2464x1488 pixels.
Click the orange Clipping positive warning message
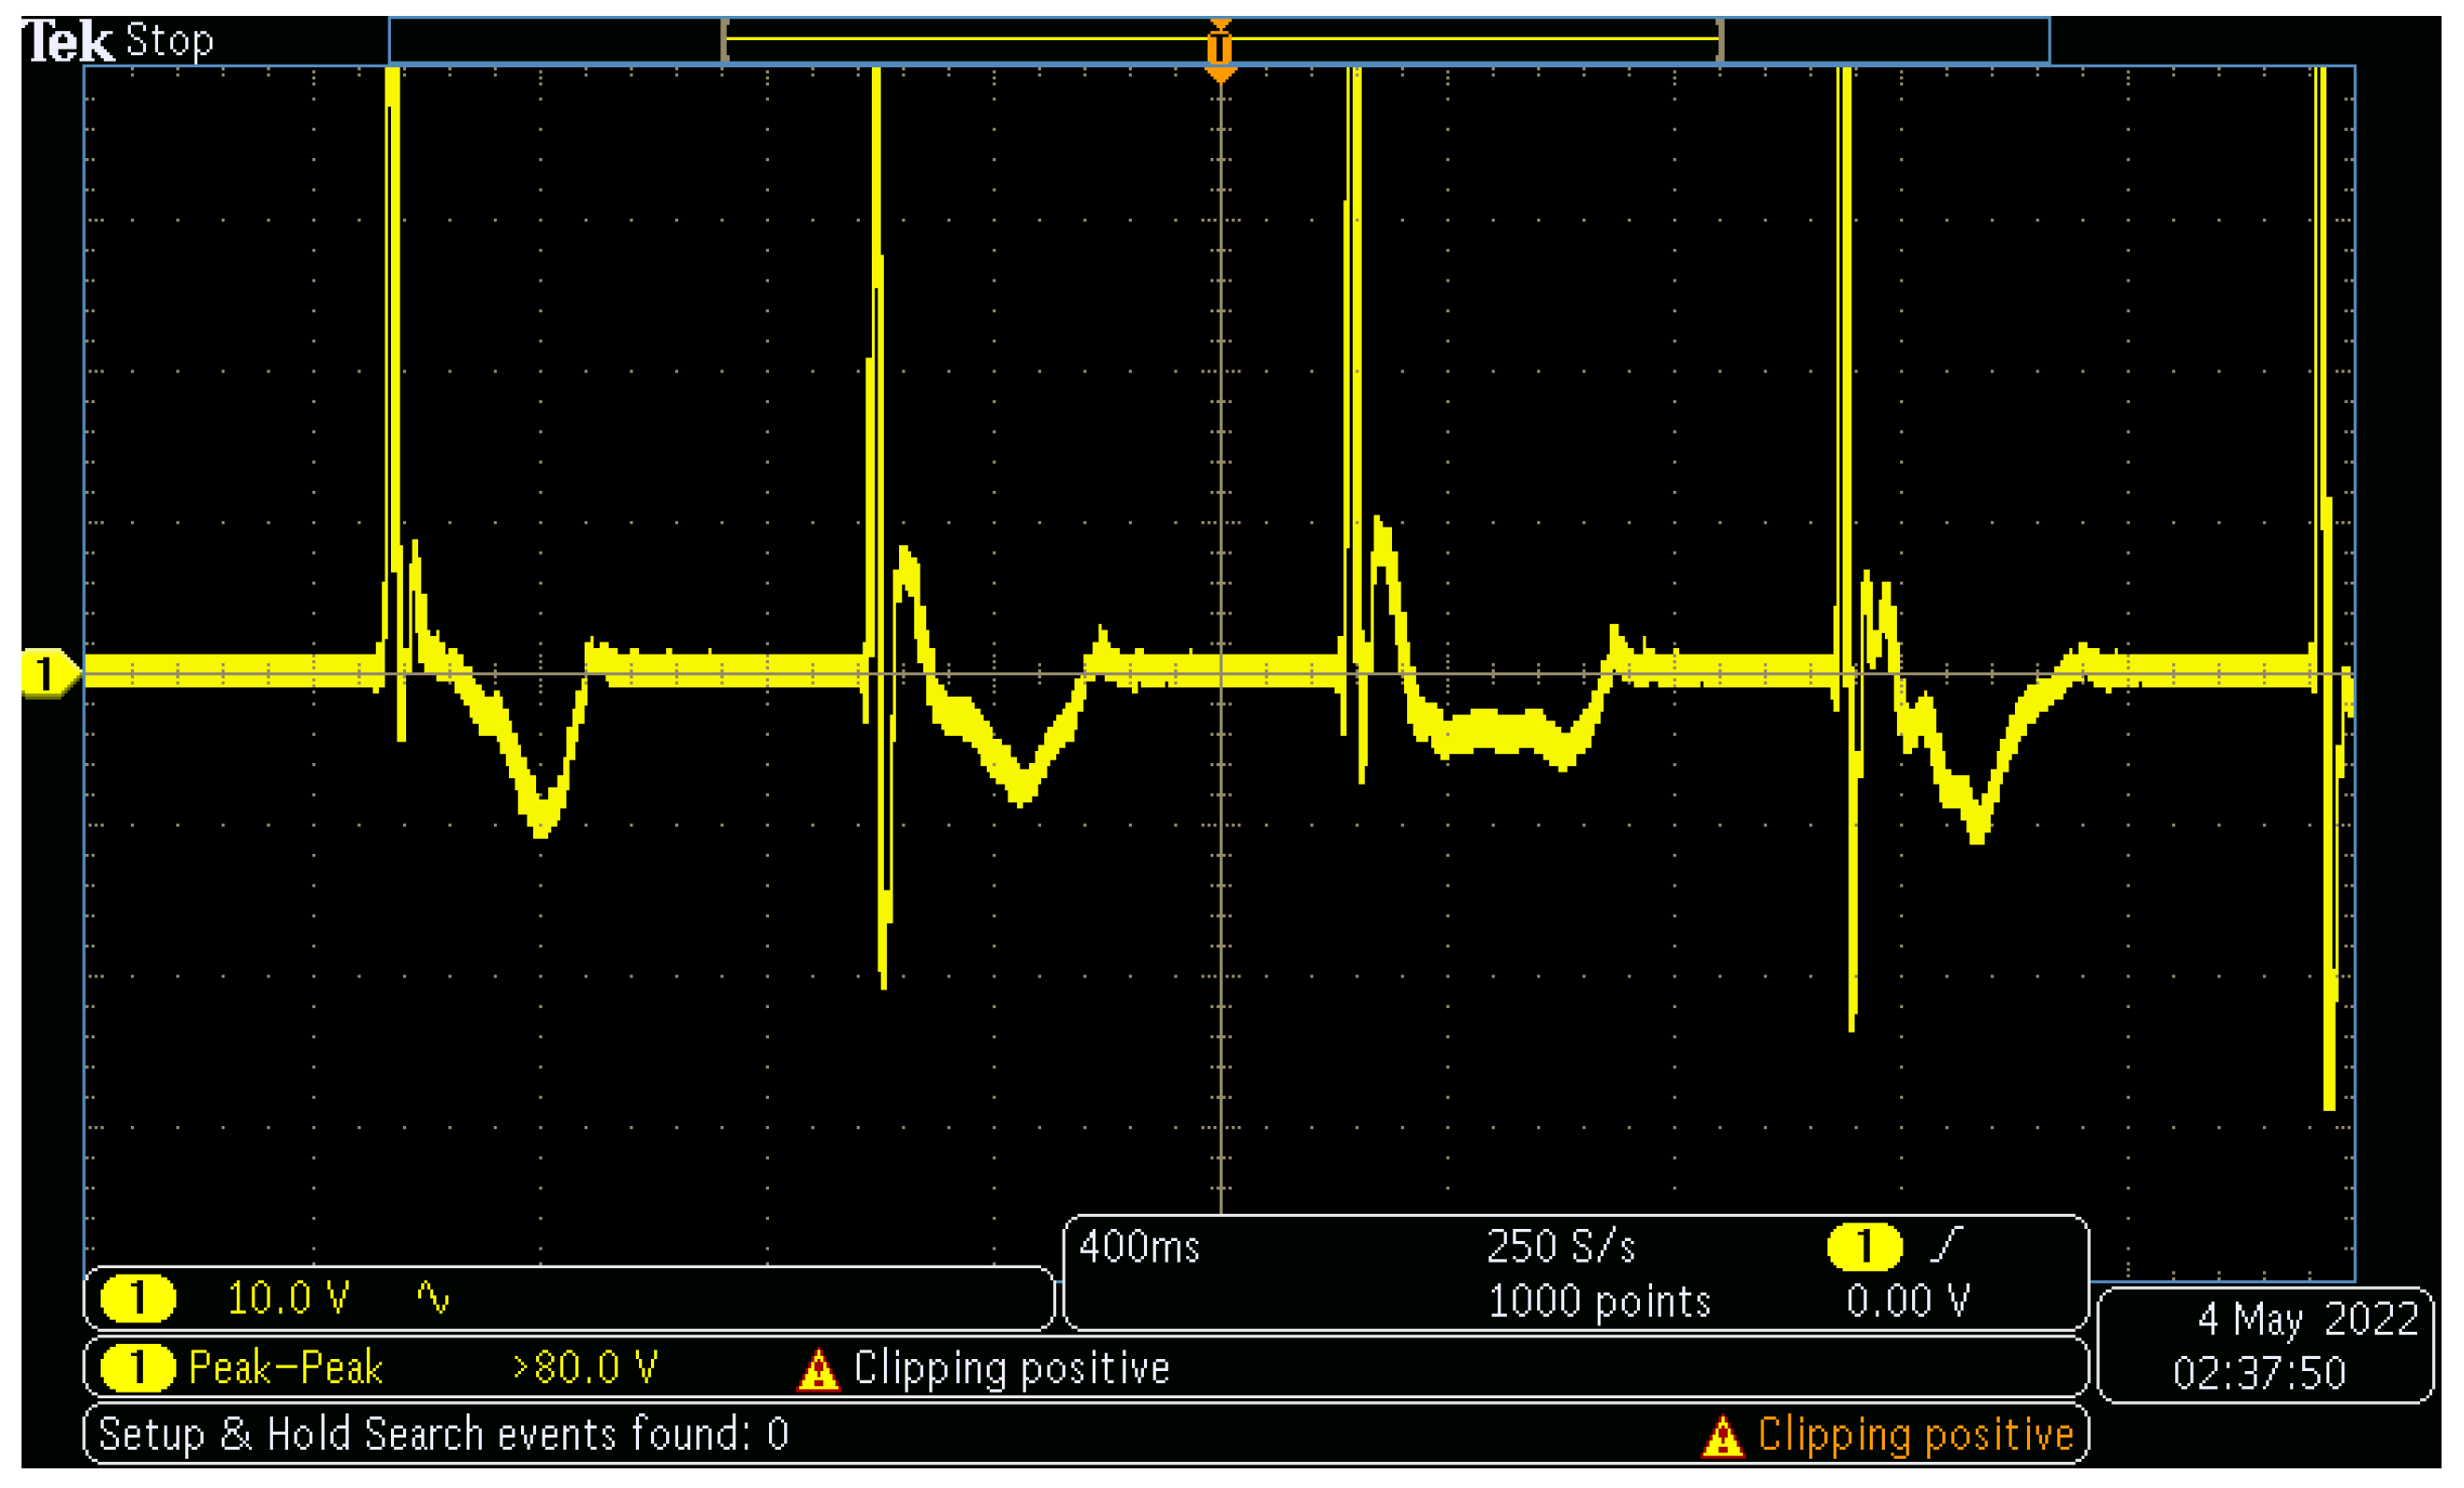pyautogui.click(x=1915, y=1434)
